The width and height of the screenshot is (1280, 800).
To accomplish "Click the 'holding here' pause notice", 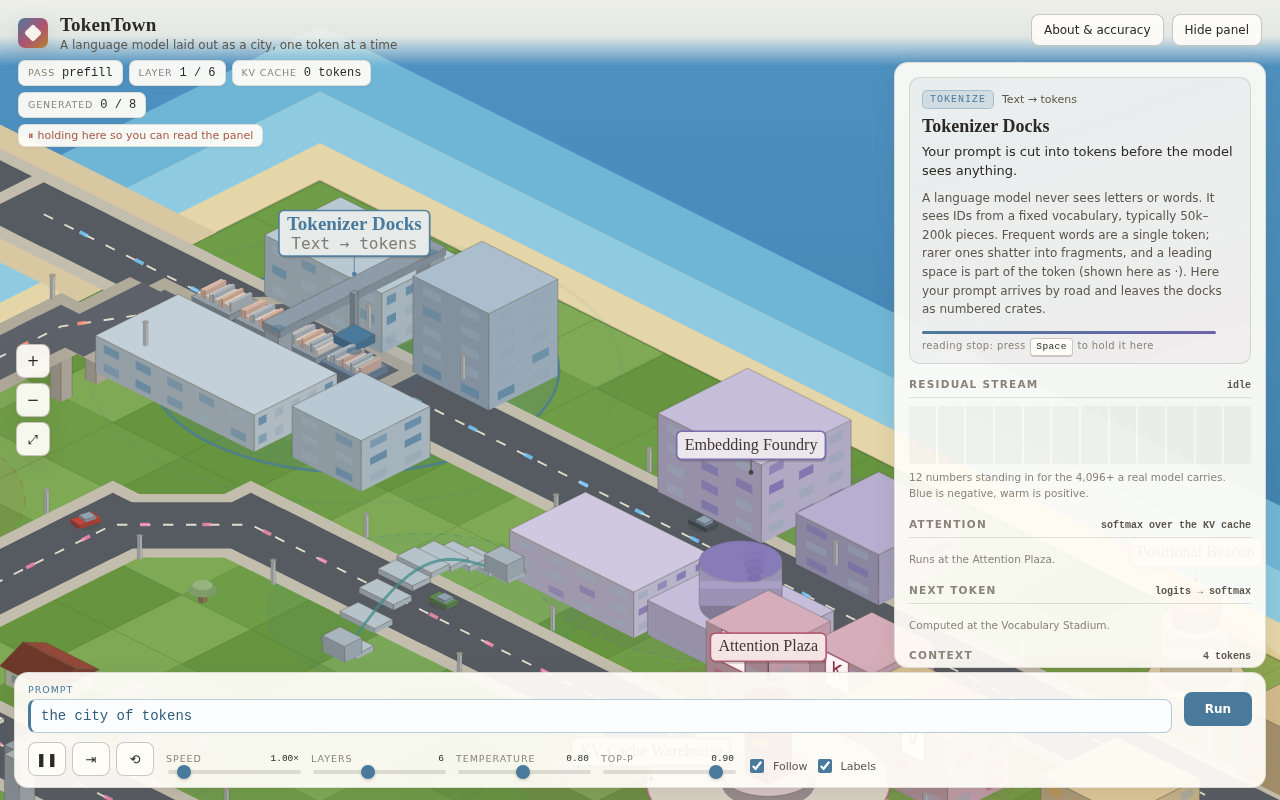I will pos(140,136).
